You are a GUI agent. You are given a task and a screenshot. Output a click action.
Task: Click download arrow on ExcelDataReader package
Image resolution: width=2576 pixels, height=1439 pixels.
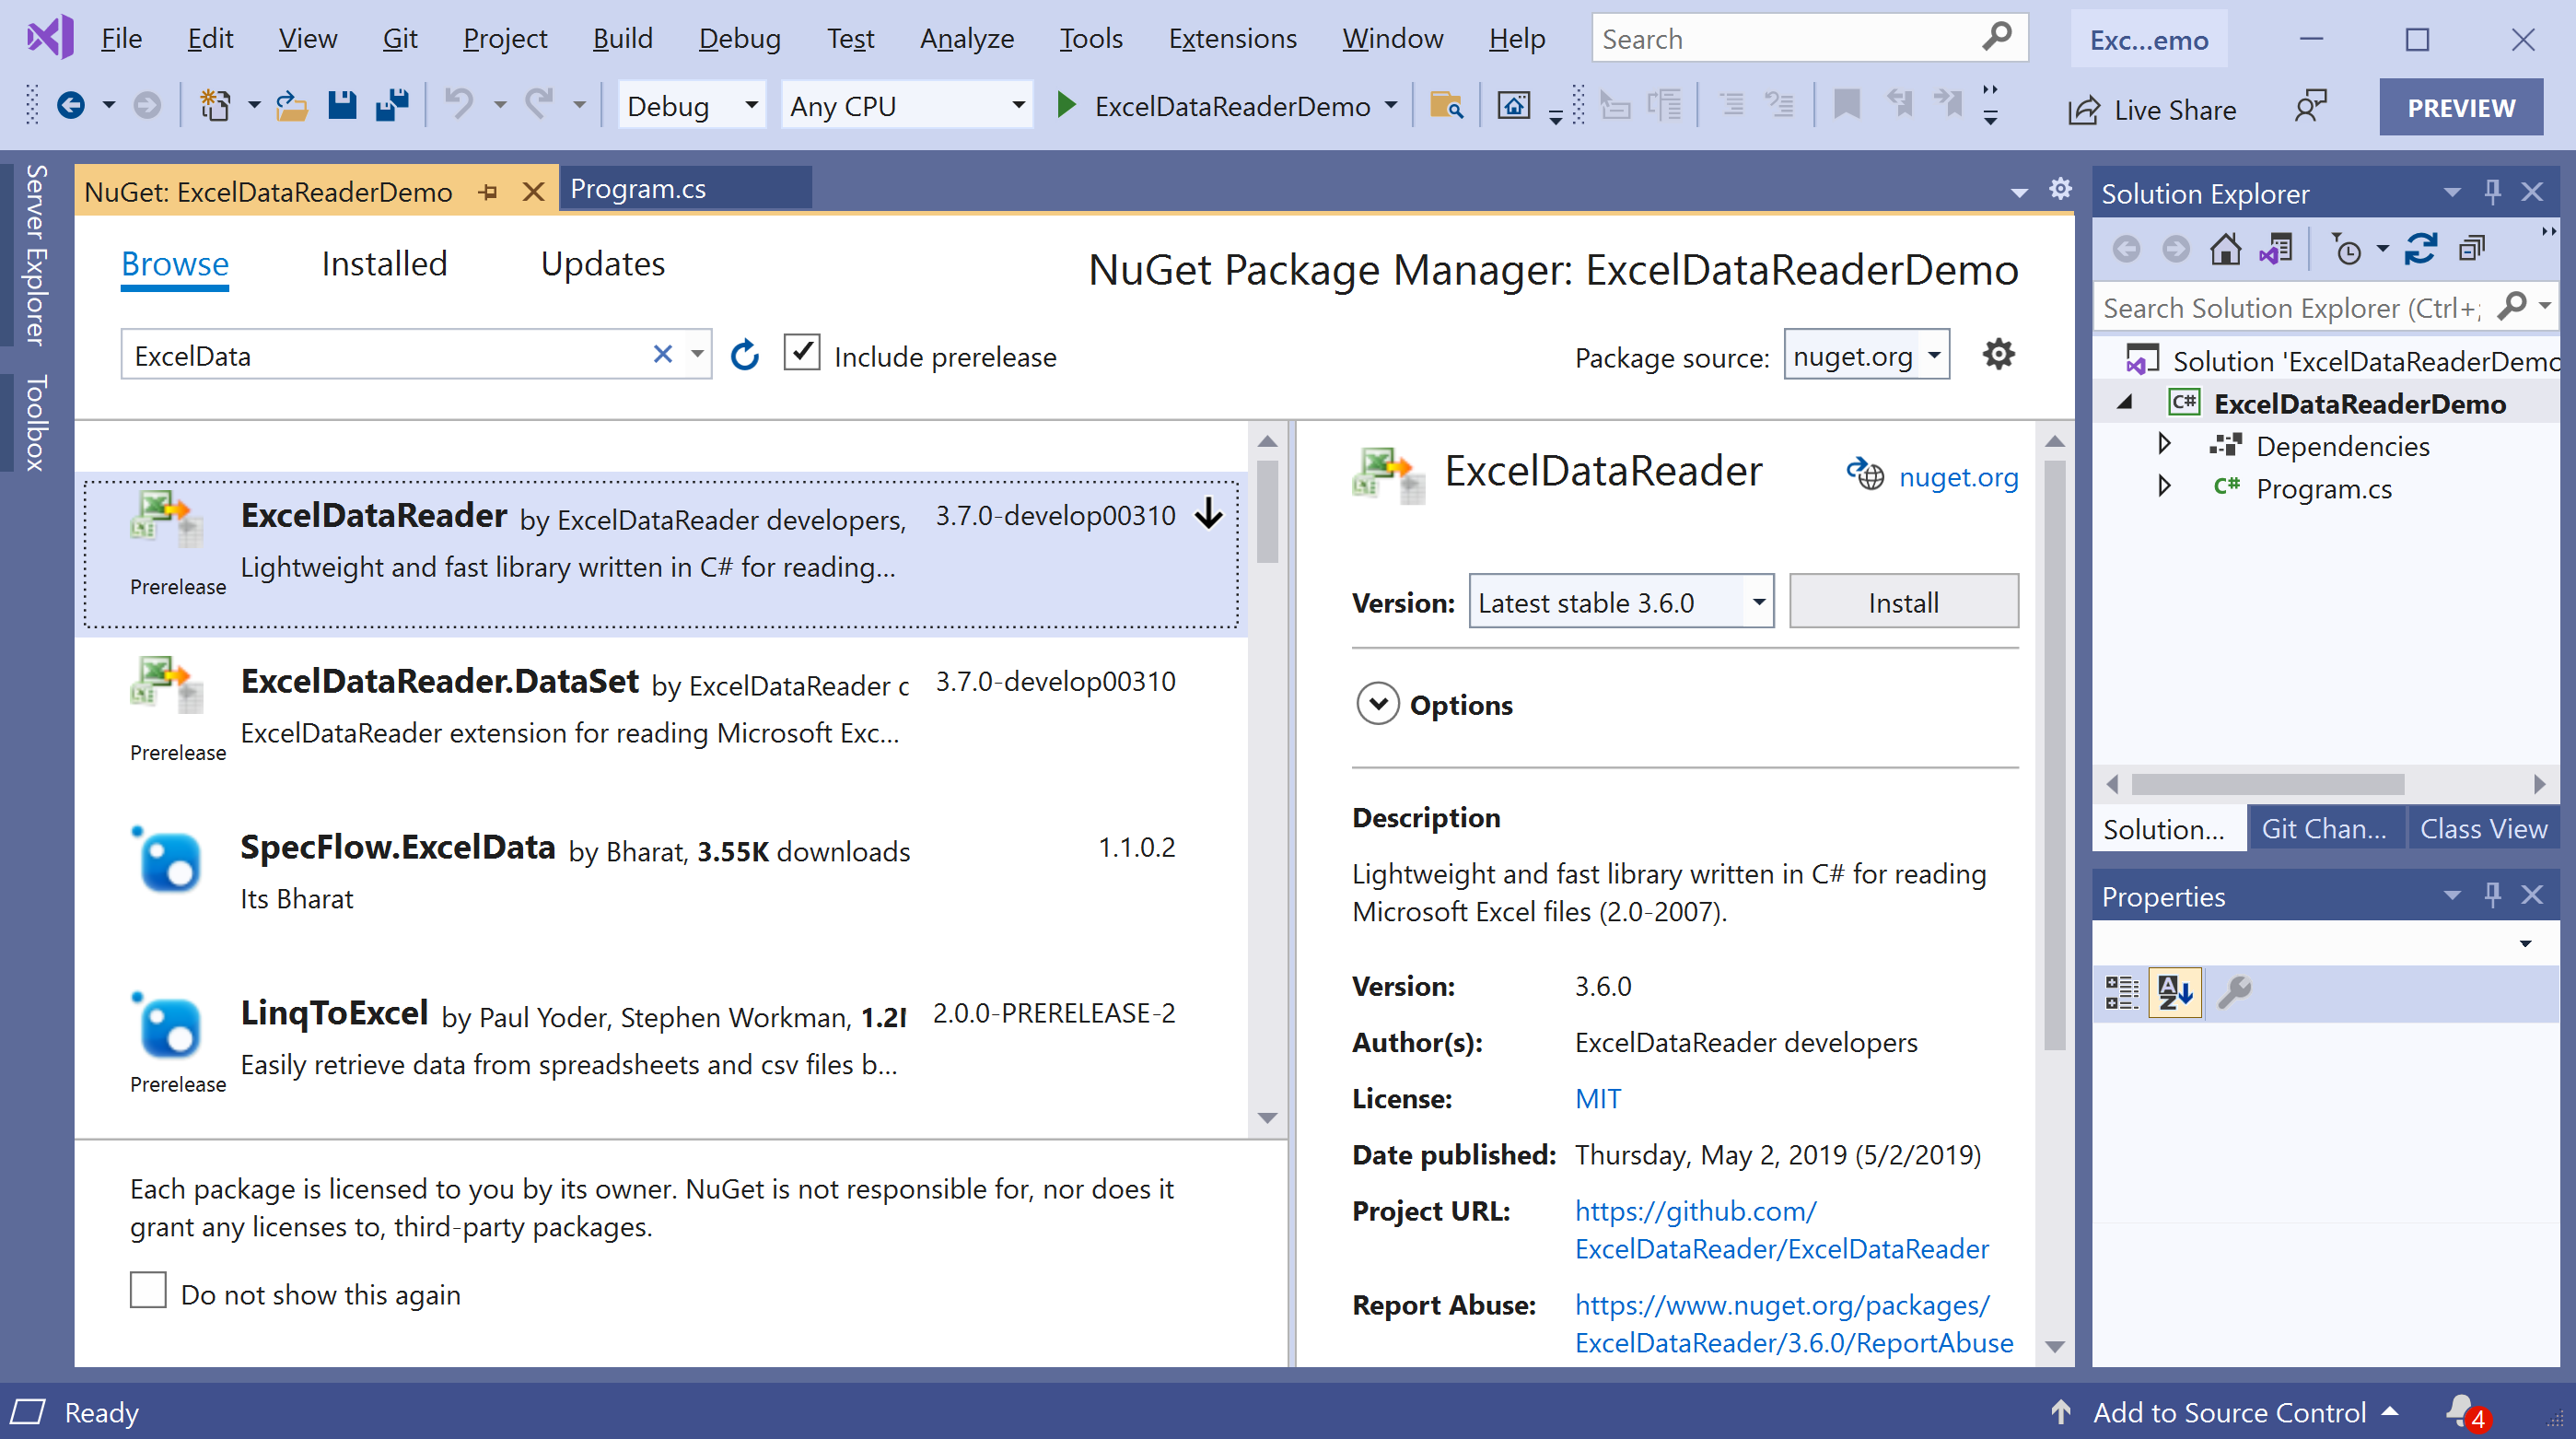tap(1209, 514)
